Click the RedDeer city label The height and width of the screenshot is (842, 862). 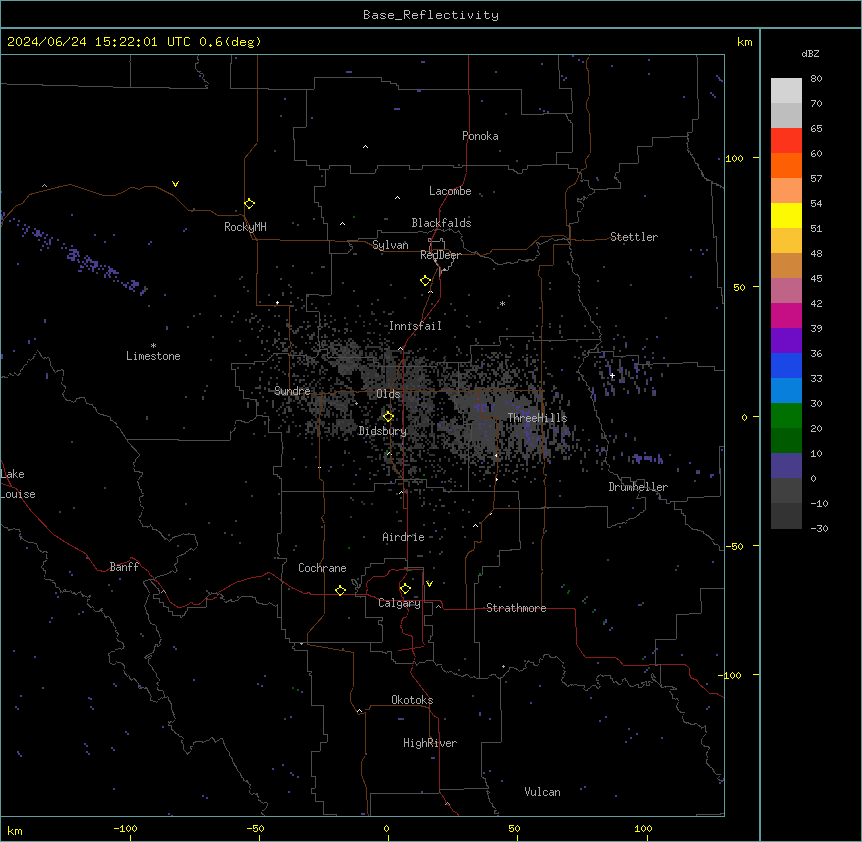(x=440, y=255)
